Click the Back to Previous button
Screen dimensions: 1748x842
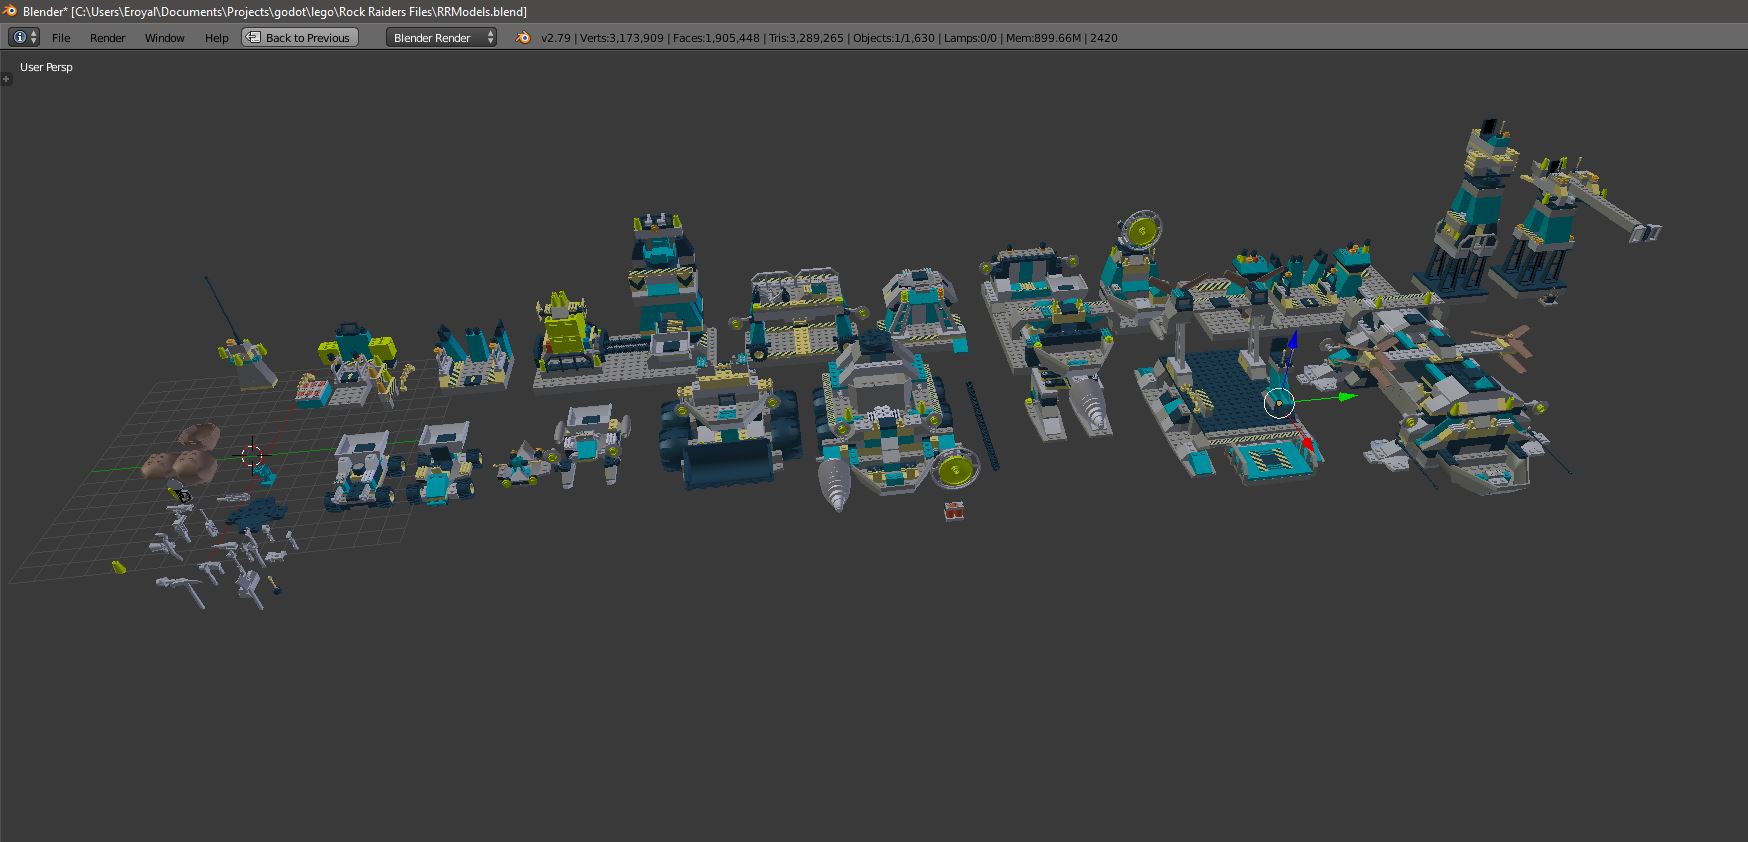pyautogui.click(x=299, y=37)
